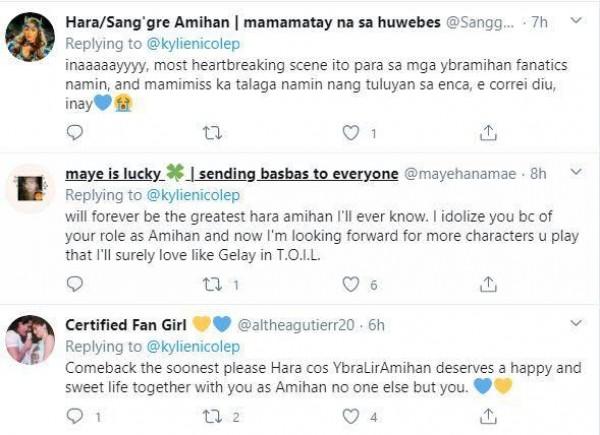Viewport: 600px width, 435px height.
Task: Retweet Hara/Sang'gre Amihan's tweet
Action: 211,131
